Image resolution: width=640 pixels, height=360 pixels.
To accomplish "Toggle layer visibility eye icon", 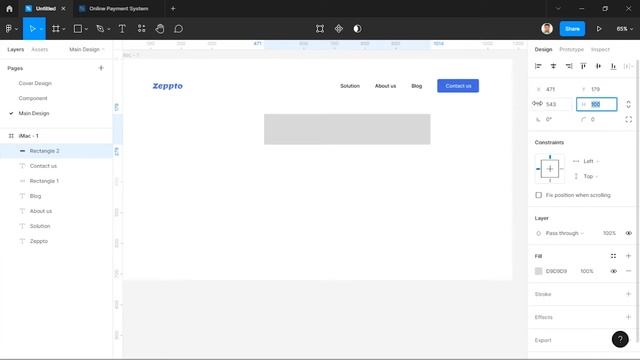I will click(x=628, y=233).
